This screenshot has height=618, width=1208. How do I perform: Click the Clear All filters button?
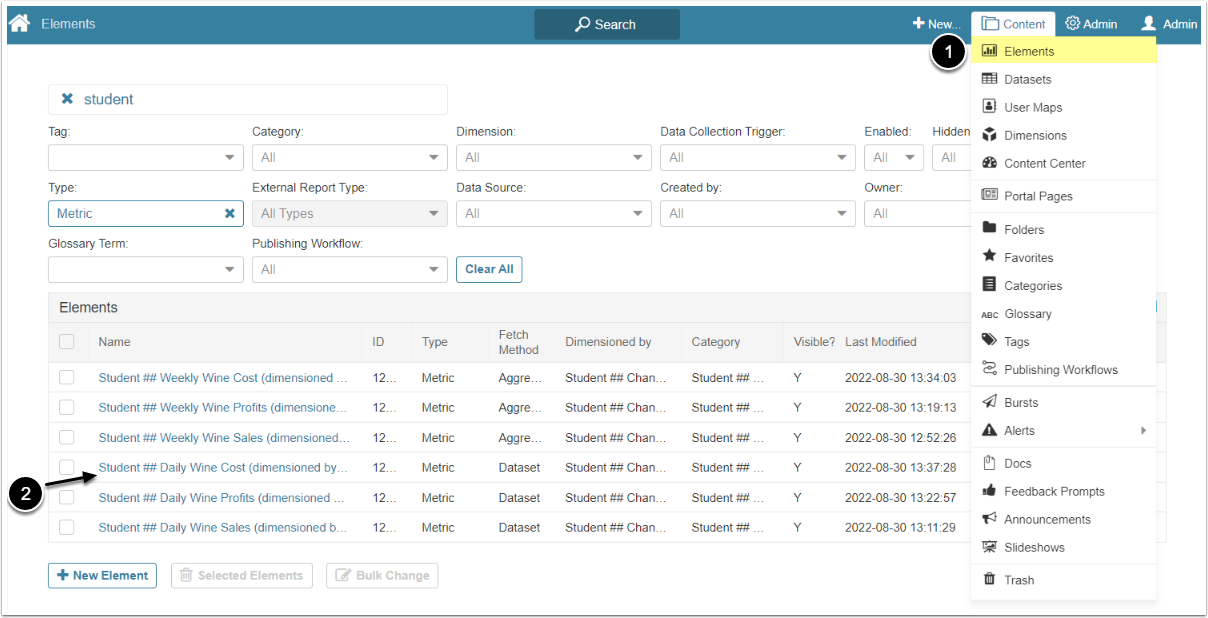pyautogui.click(x=489, y=269)
